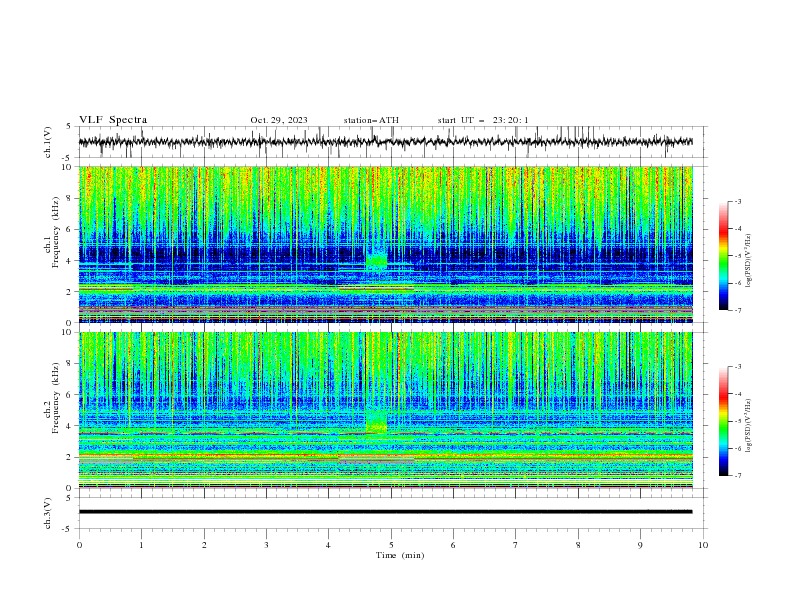Click the green burst near 4 kHz in ch.2 spectrogram
The width and height of the screenshot is (792, 612).
point(376,422)
